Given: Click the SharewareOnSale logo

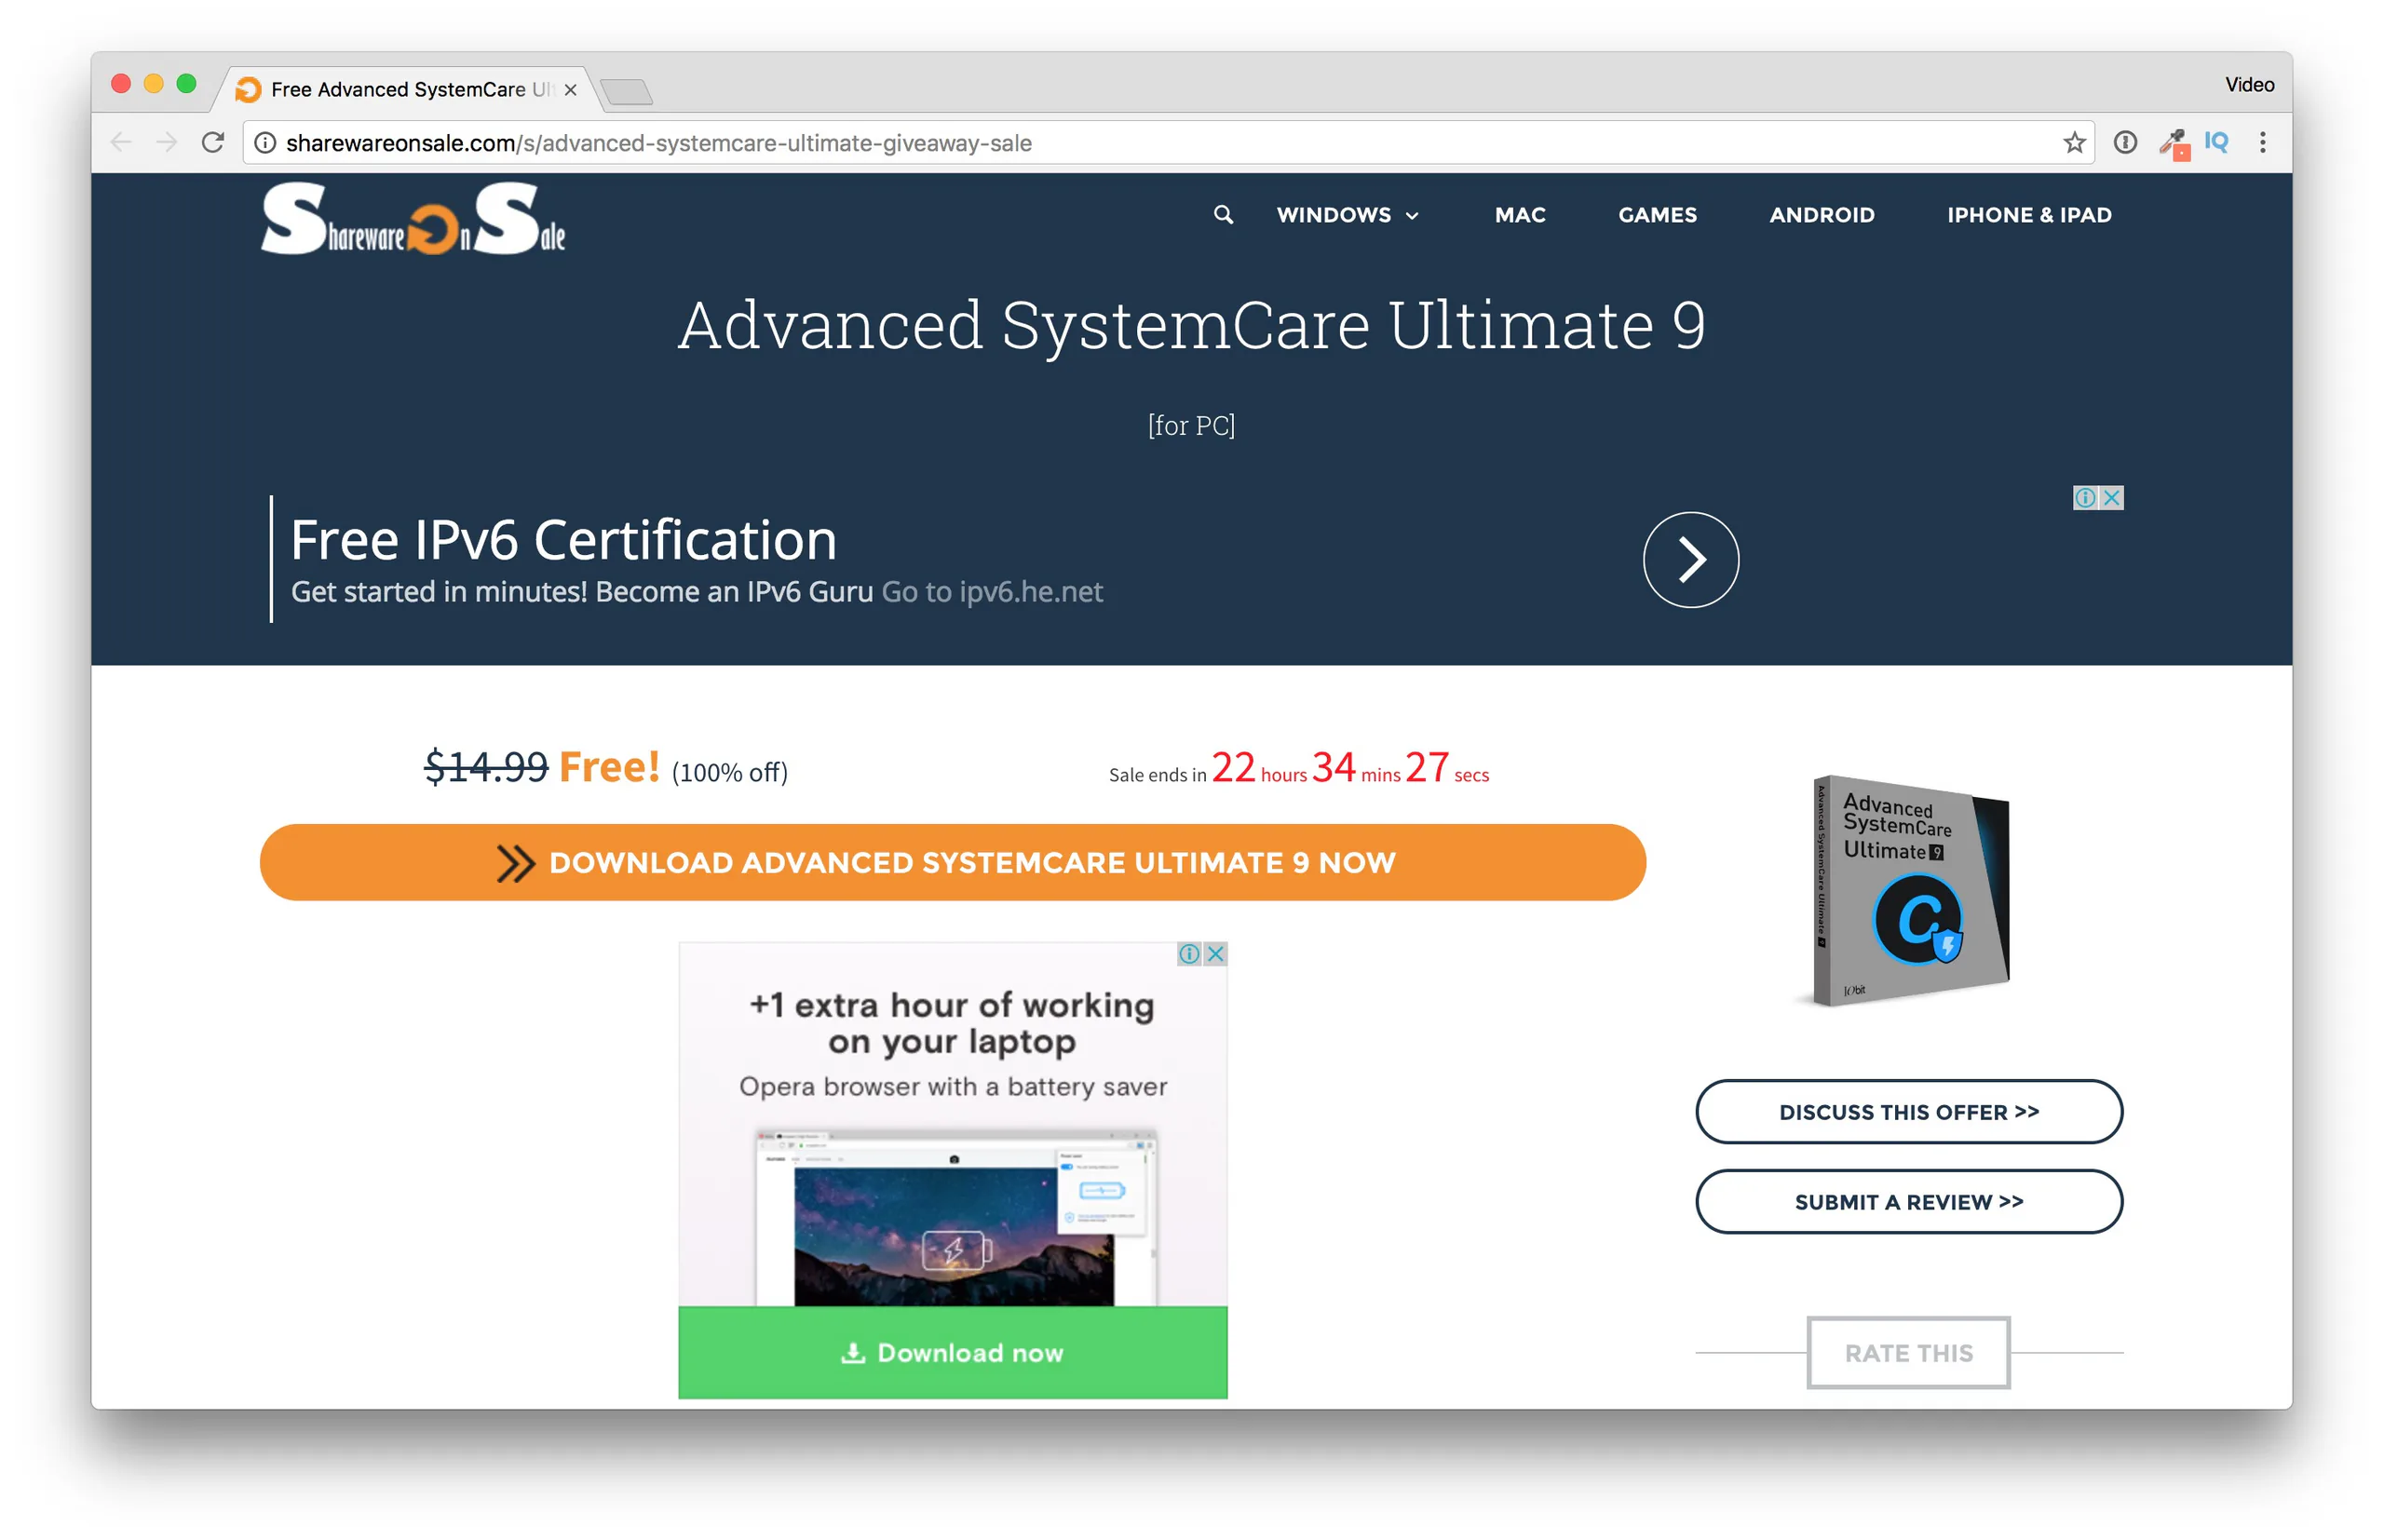Looking at the screenshot, I should [413, 219].
